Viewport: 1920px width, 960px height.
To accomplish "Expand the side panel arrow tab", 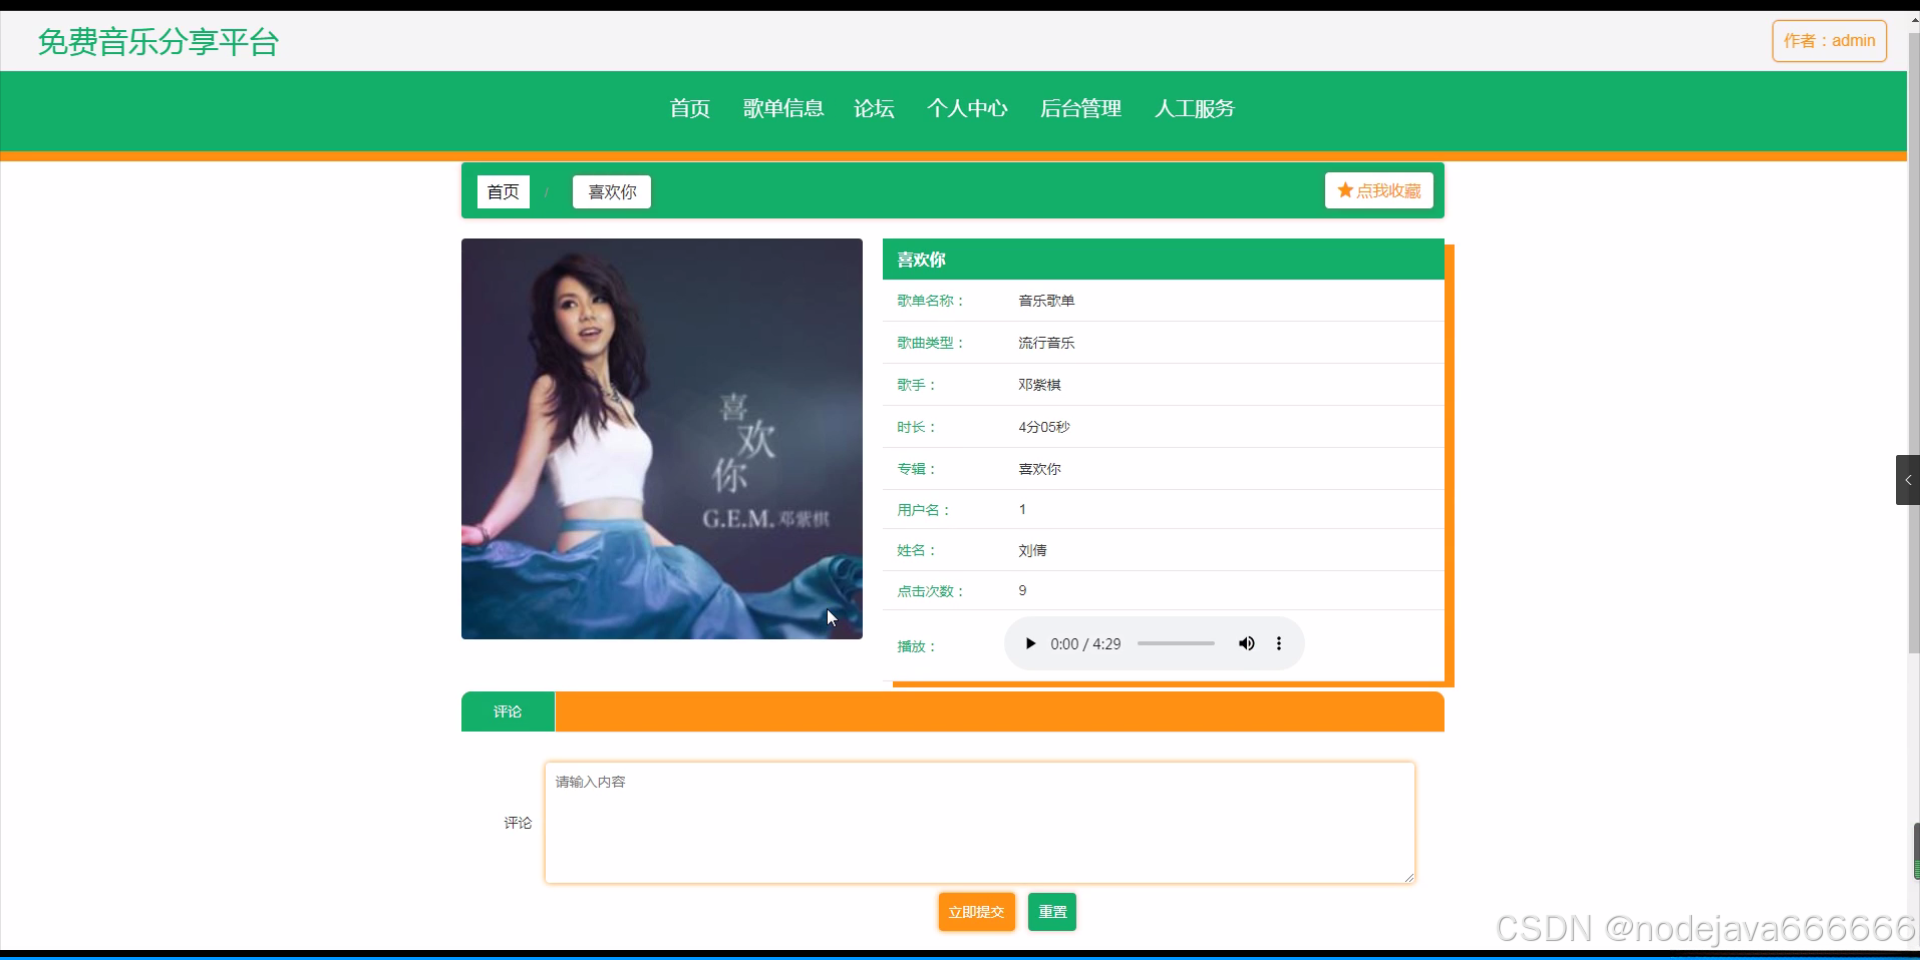I will (1907, 480).
